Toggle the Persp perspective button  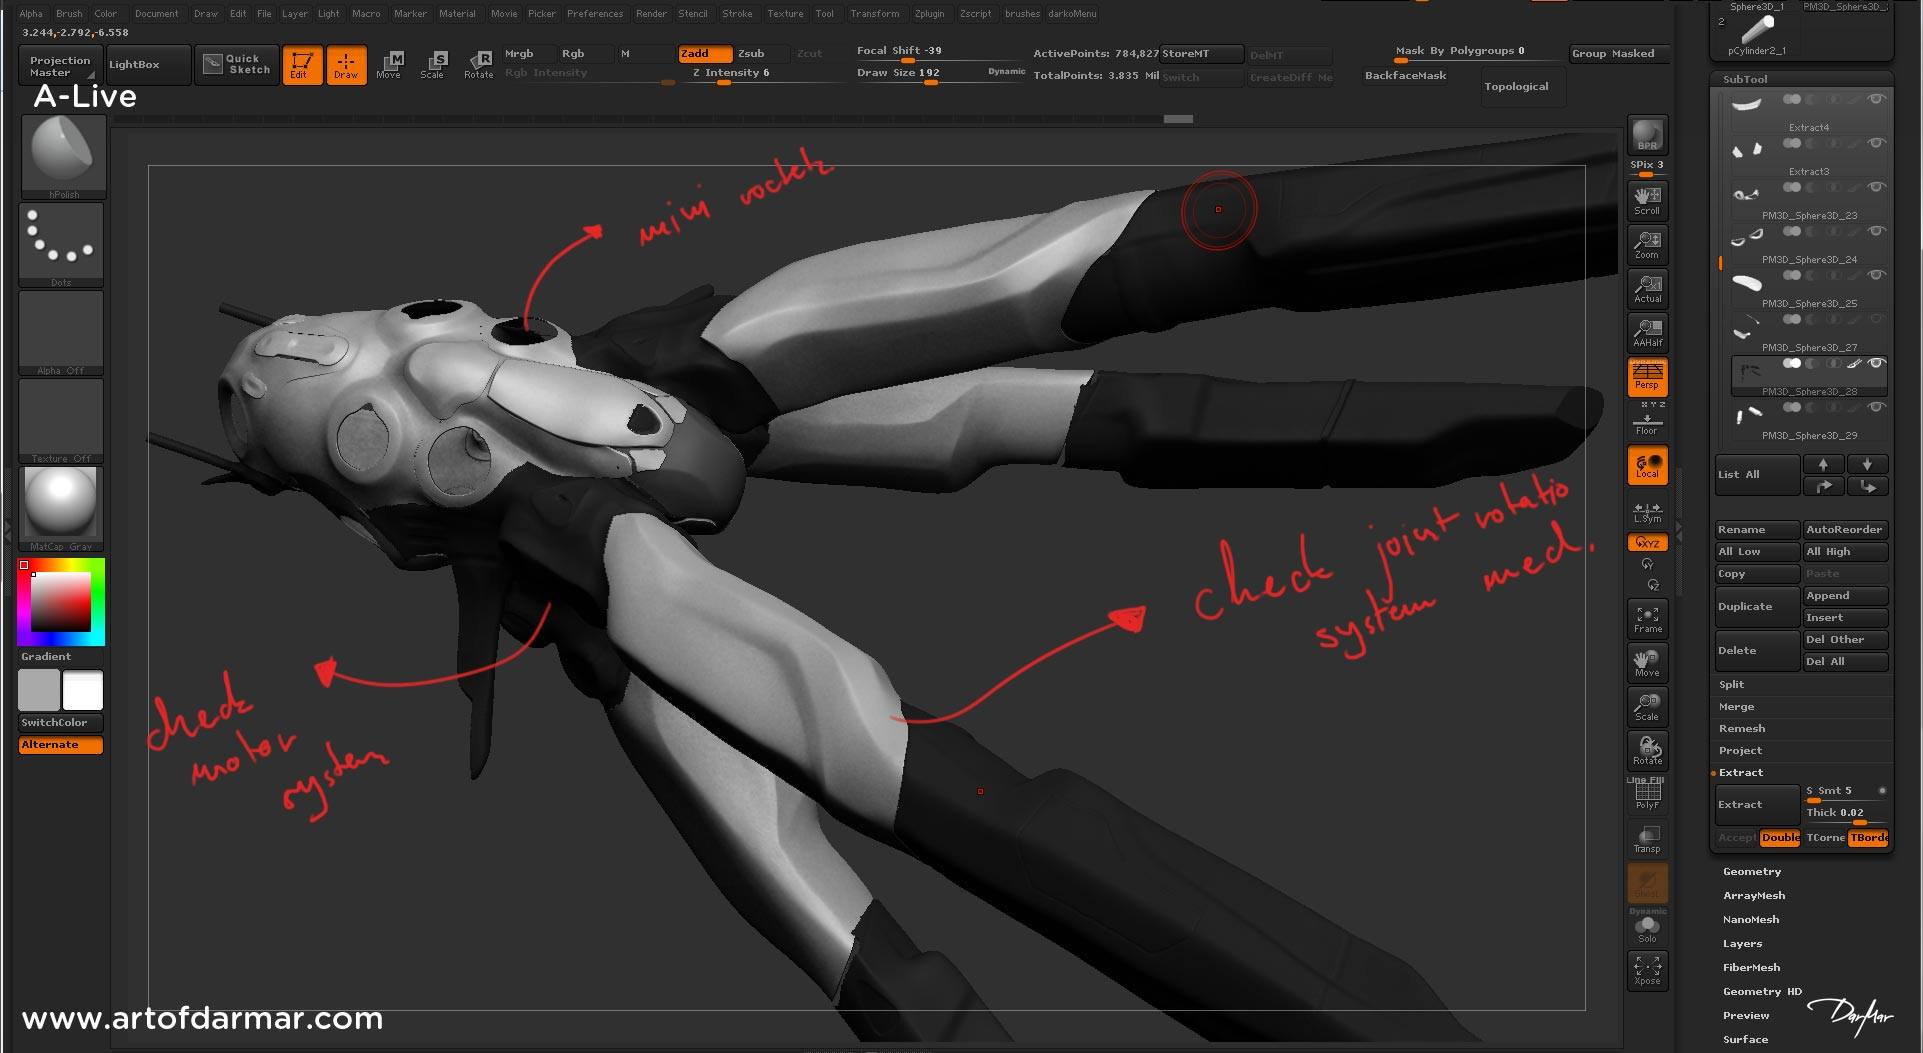(1647, 376)
